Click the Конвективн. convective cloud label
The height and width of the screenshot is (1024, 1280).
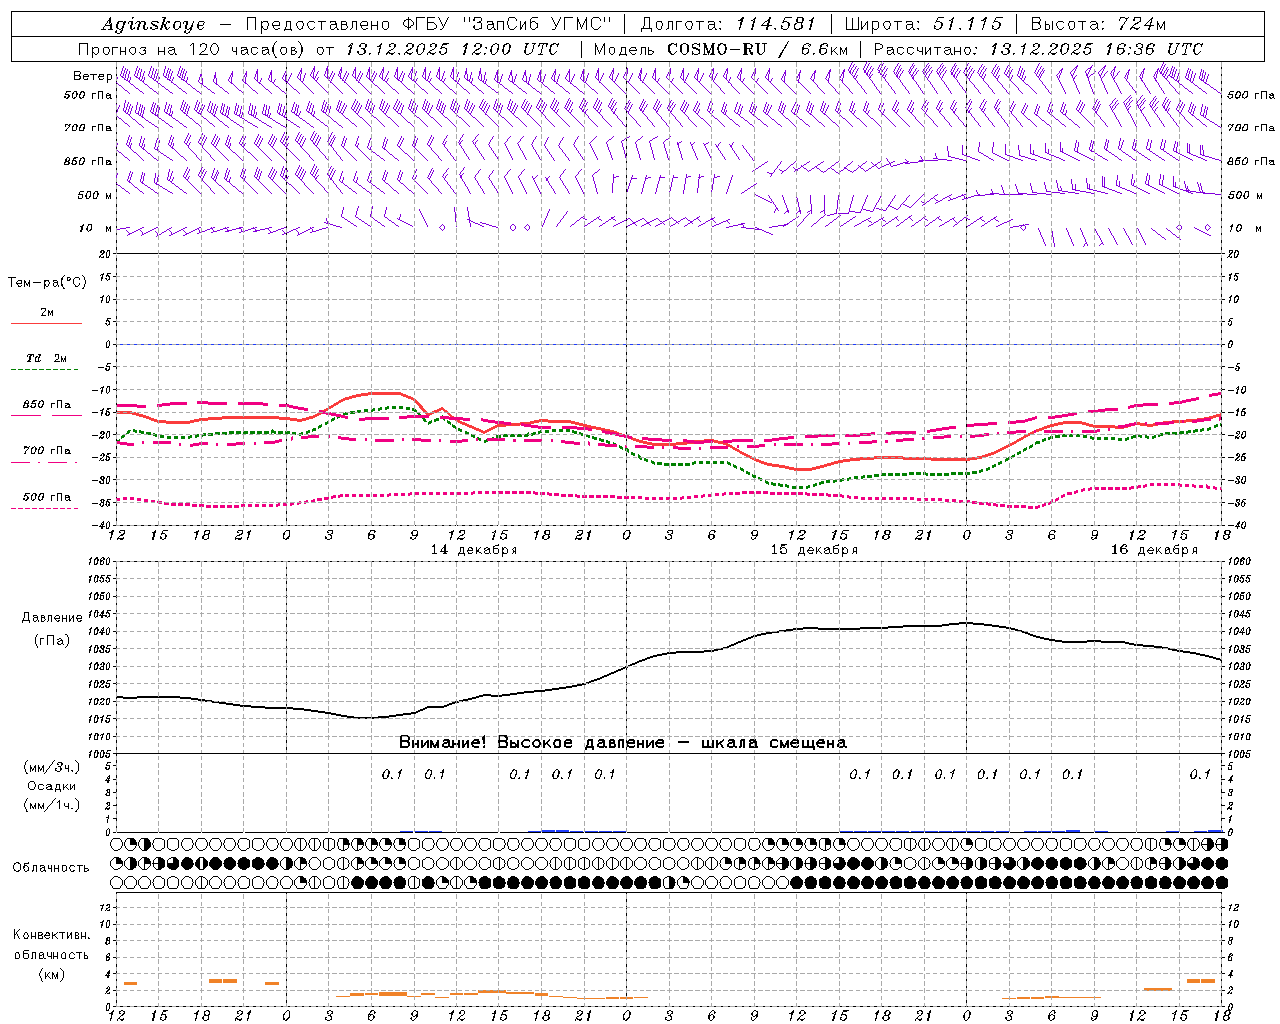(x=52, y=935)
